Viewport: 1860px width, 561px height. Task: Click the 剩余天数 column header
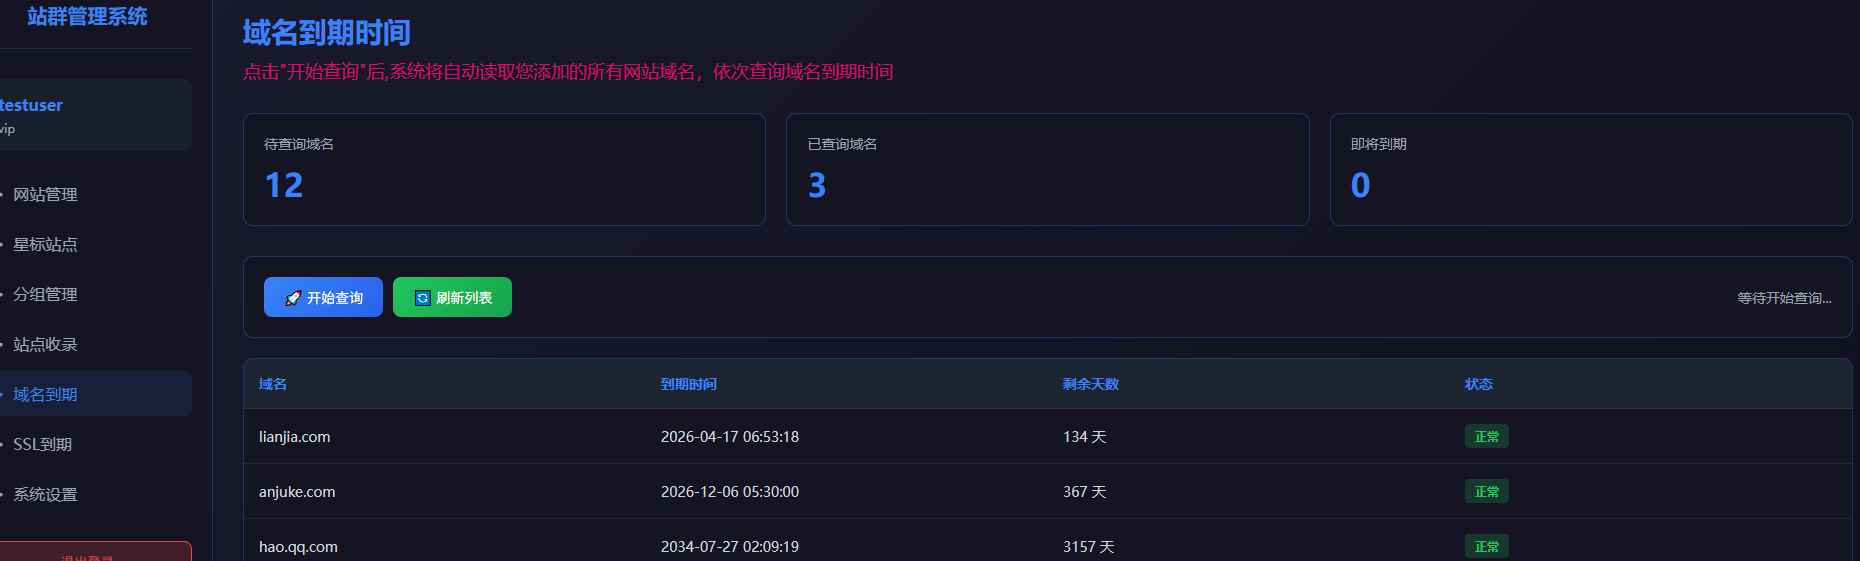click(x=1090, y=384)
